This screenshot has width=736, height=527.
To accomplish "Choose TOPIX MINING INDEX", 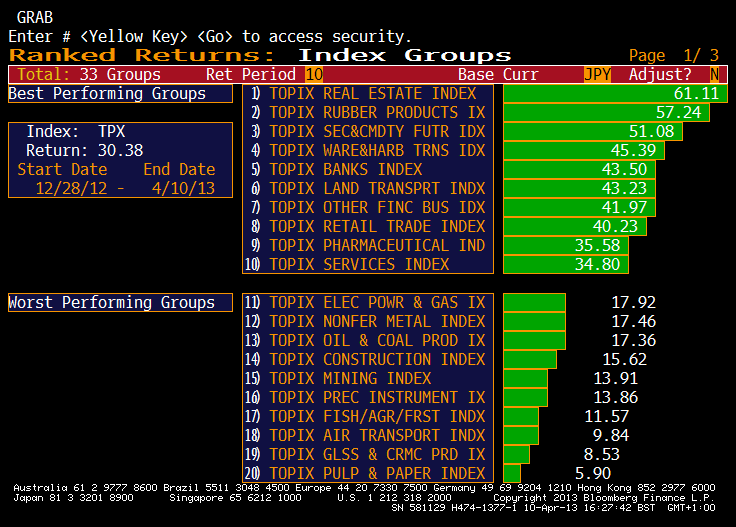I will [368, 379].
